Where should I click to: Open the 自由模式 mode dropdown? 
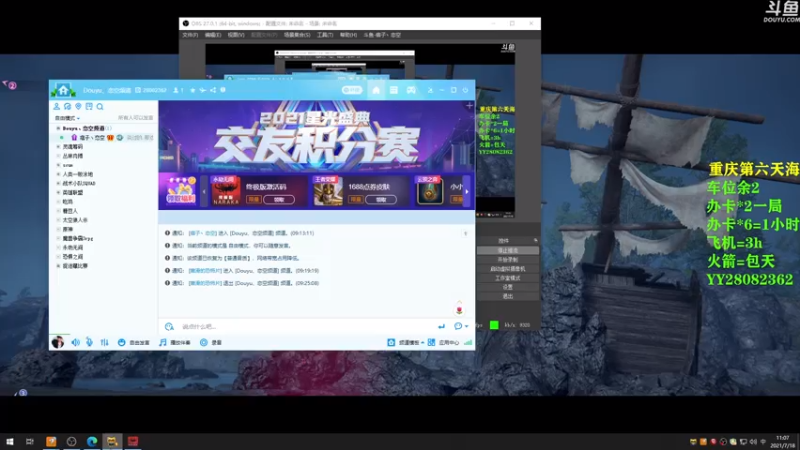[x=67, y=118]
